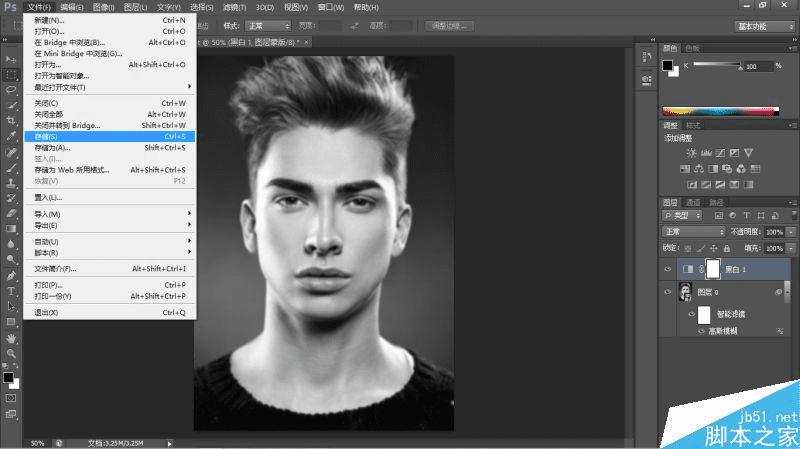The height and width of the screenshot is (449, 800).
Task: Select the Eyedropper tool
Action: pos(11,136)
